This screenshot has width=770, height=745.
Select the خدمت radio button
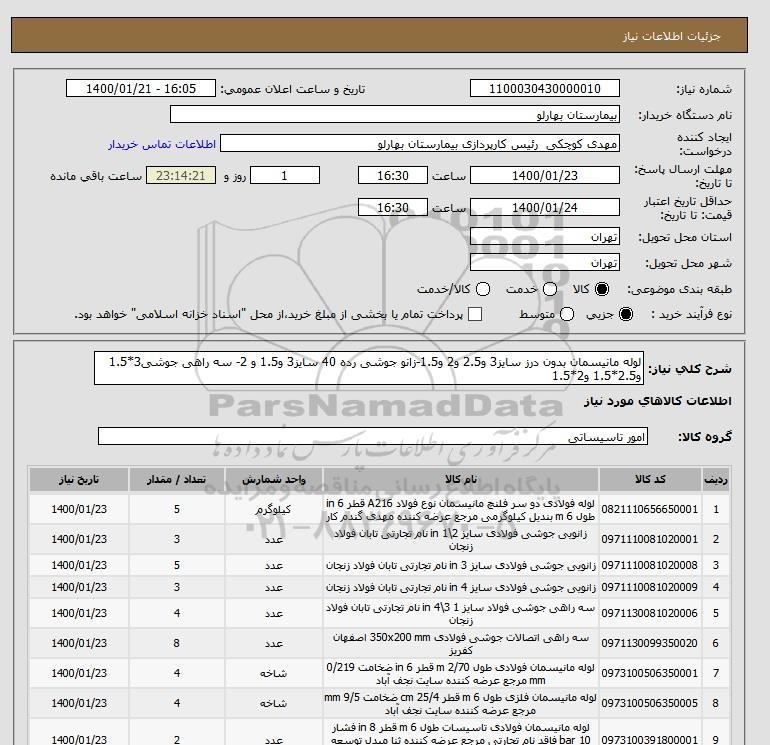(x=550, y=289)
